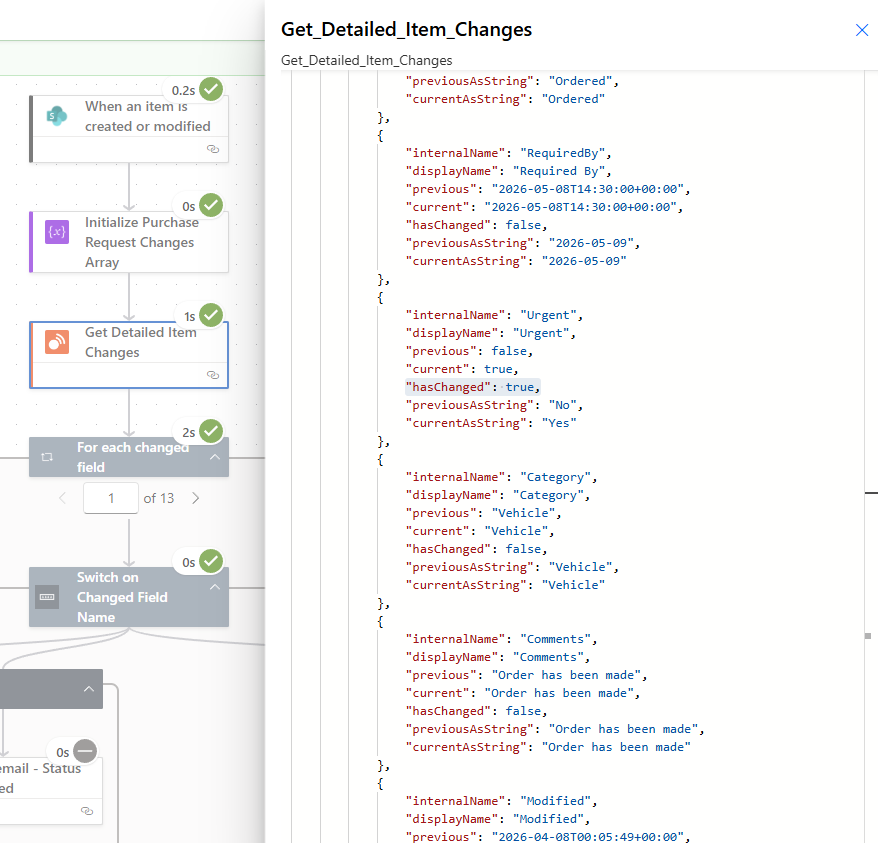The image size is (879, 843).
Task: Collapse the gray switch case header
Action: (x=89, y=689)
